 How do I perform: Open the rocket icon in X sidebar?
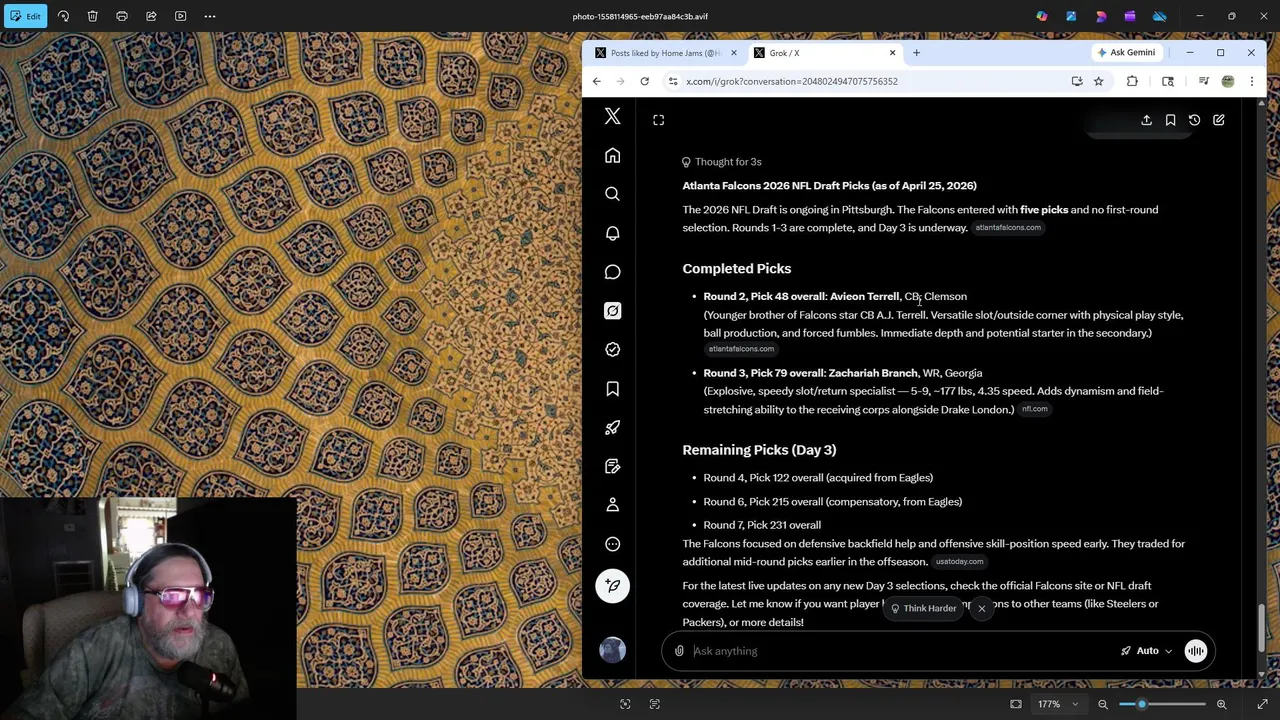tap(612, 428)
